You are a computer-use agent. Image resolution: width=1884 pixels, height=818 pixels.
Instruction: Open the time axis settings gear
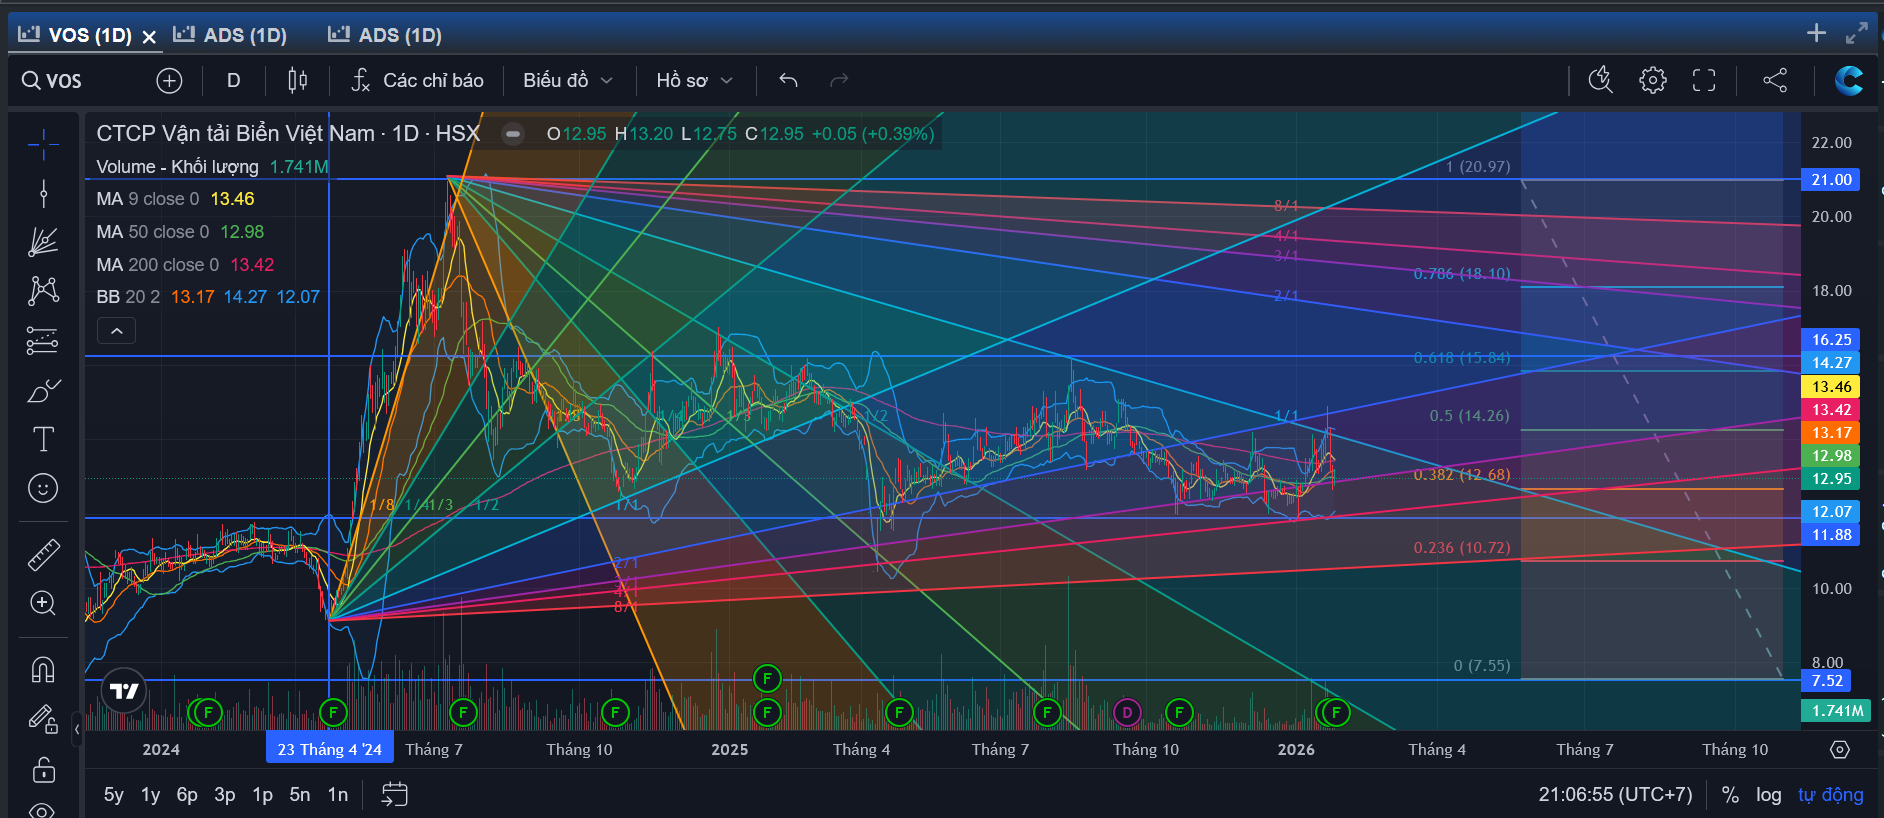click(x=1840, y=750)
